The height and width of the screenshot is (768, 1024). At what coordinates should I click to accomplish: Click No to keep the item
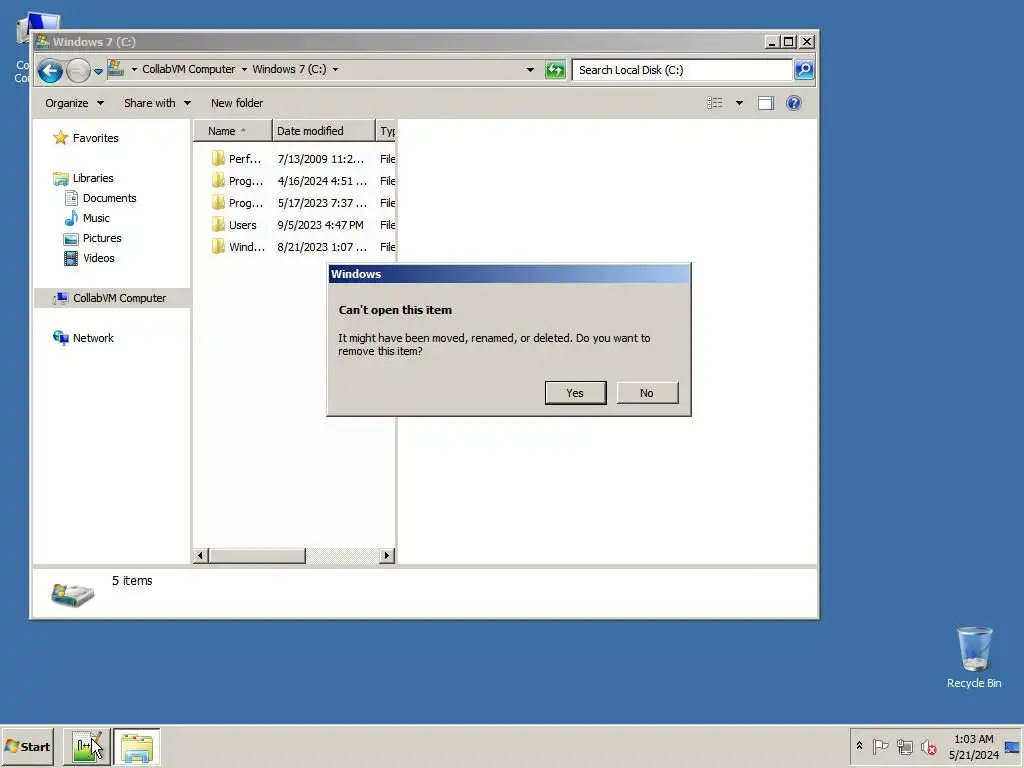tap(647, 392)
